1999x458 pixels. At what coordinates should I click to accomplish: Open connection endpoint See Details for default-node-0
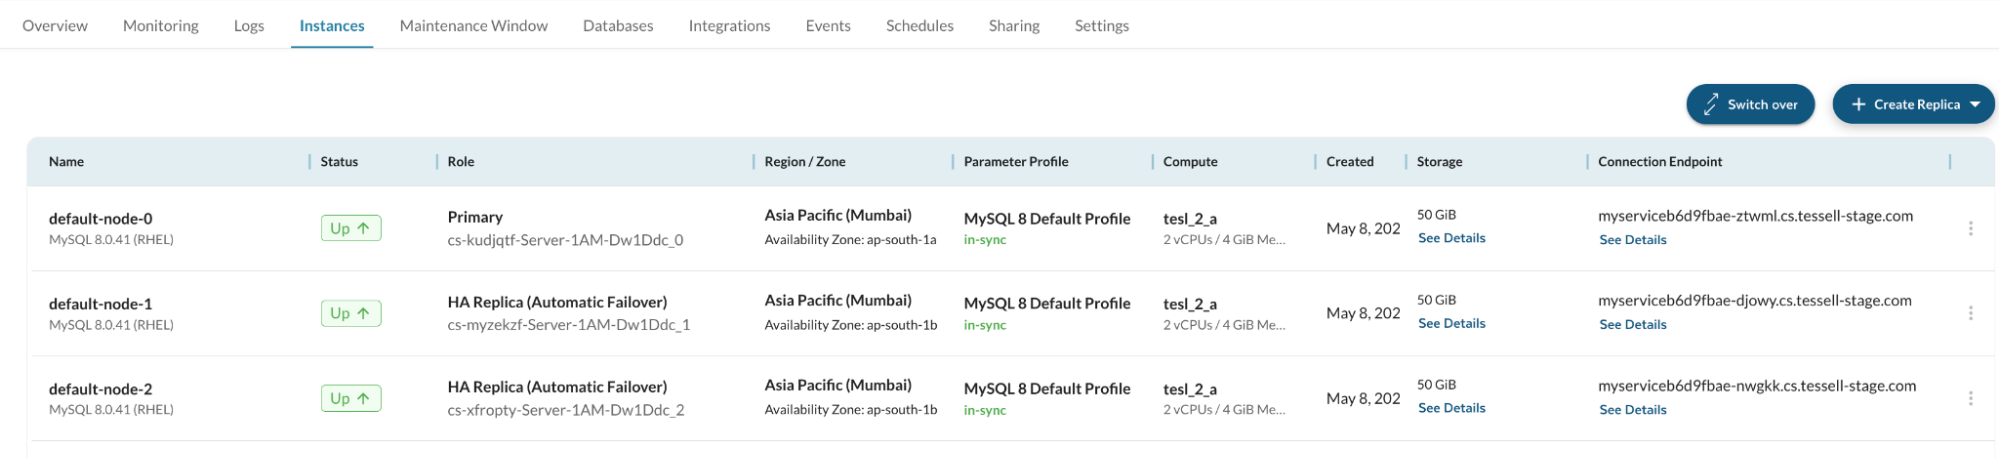1632,240
